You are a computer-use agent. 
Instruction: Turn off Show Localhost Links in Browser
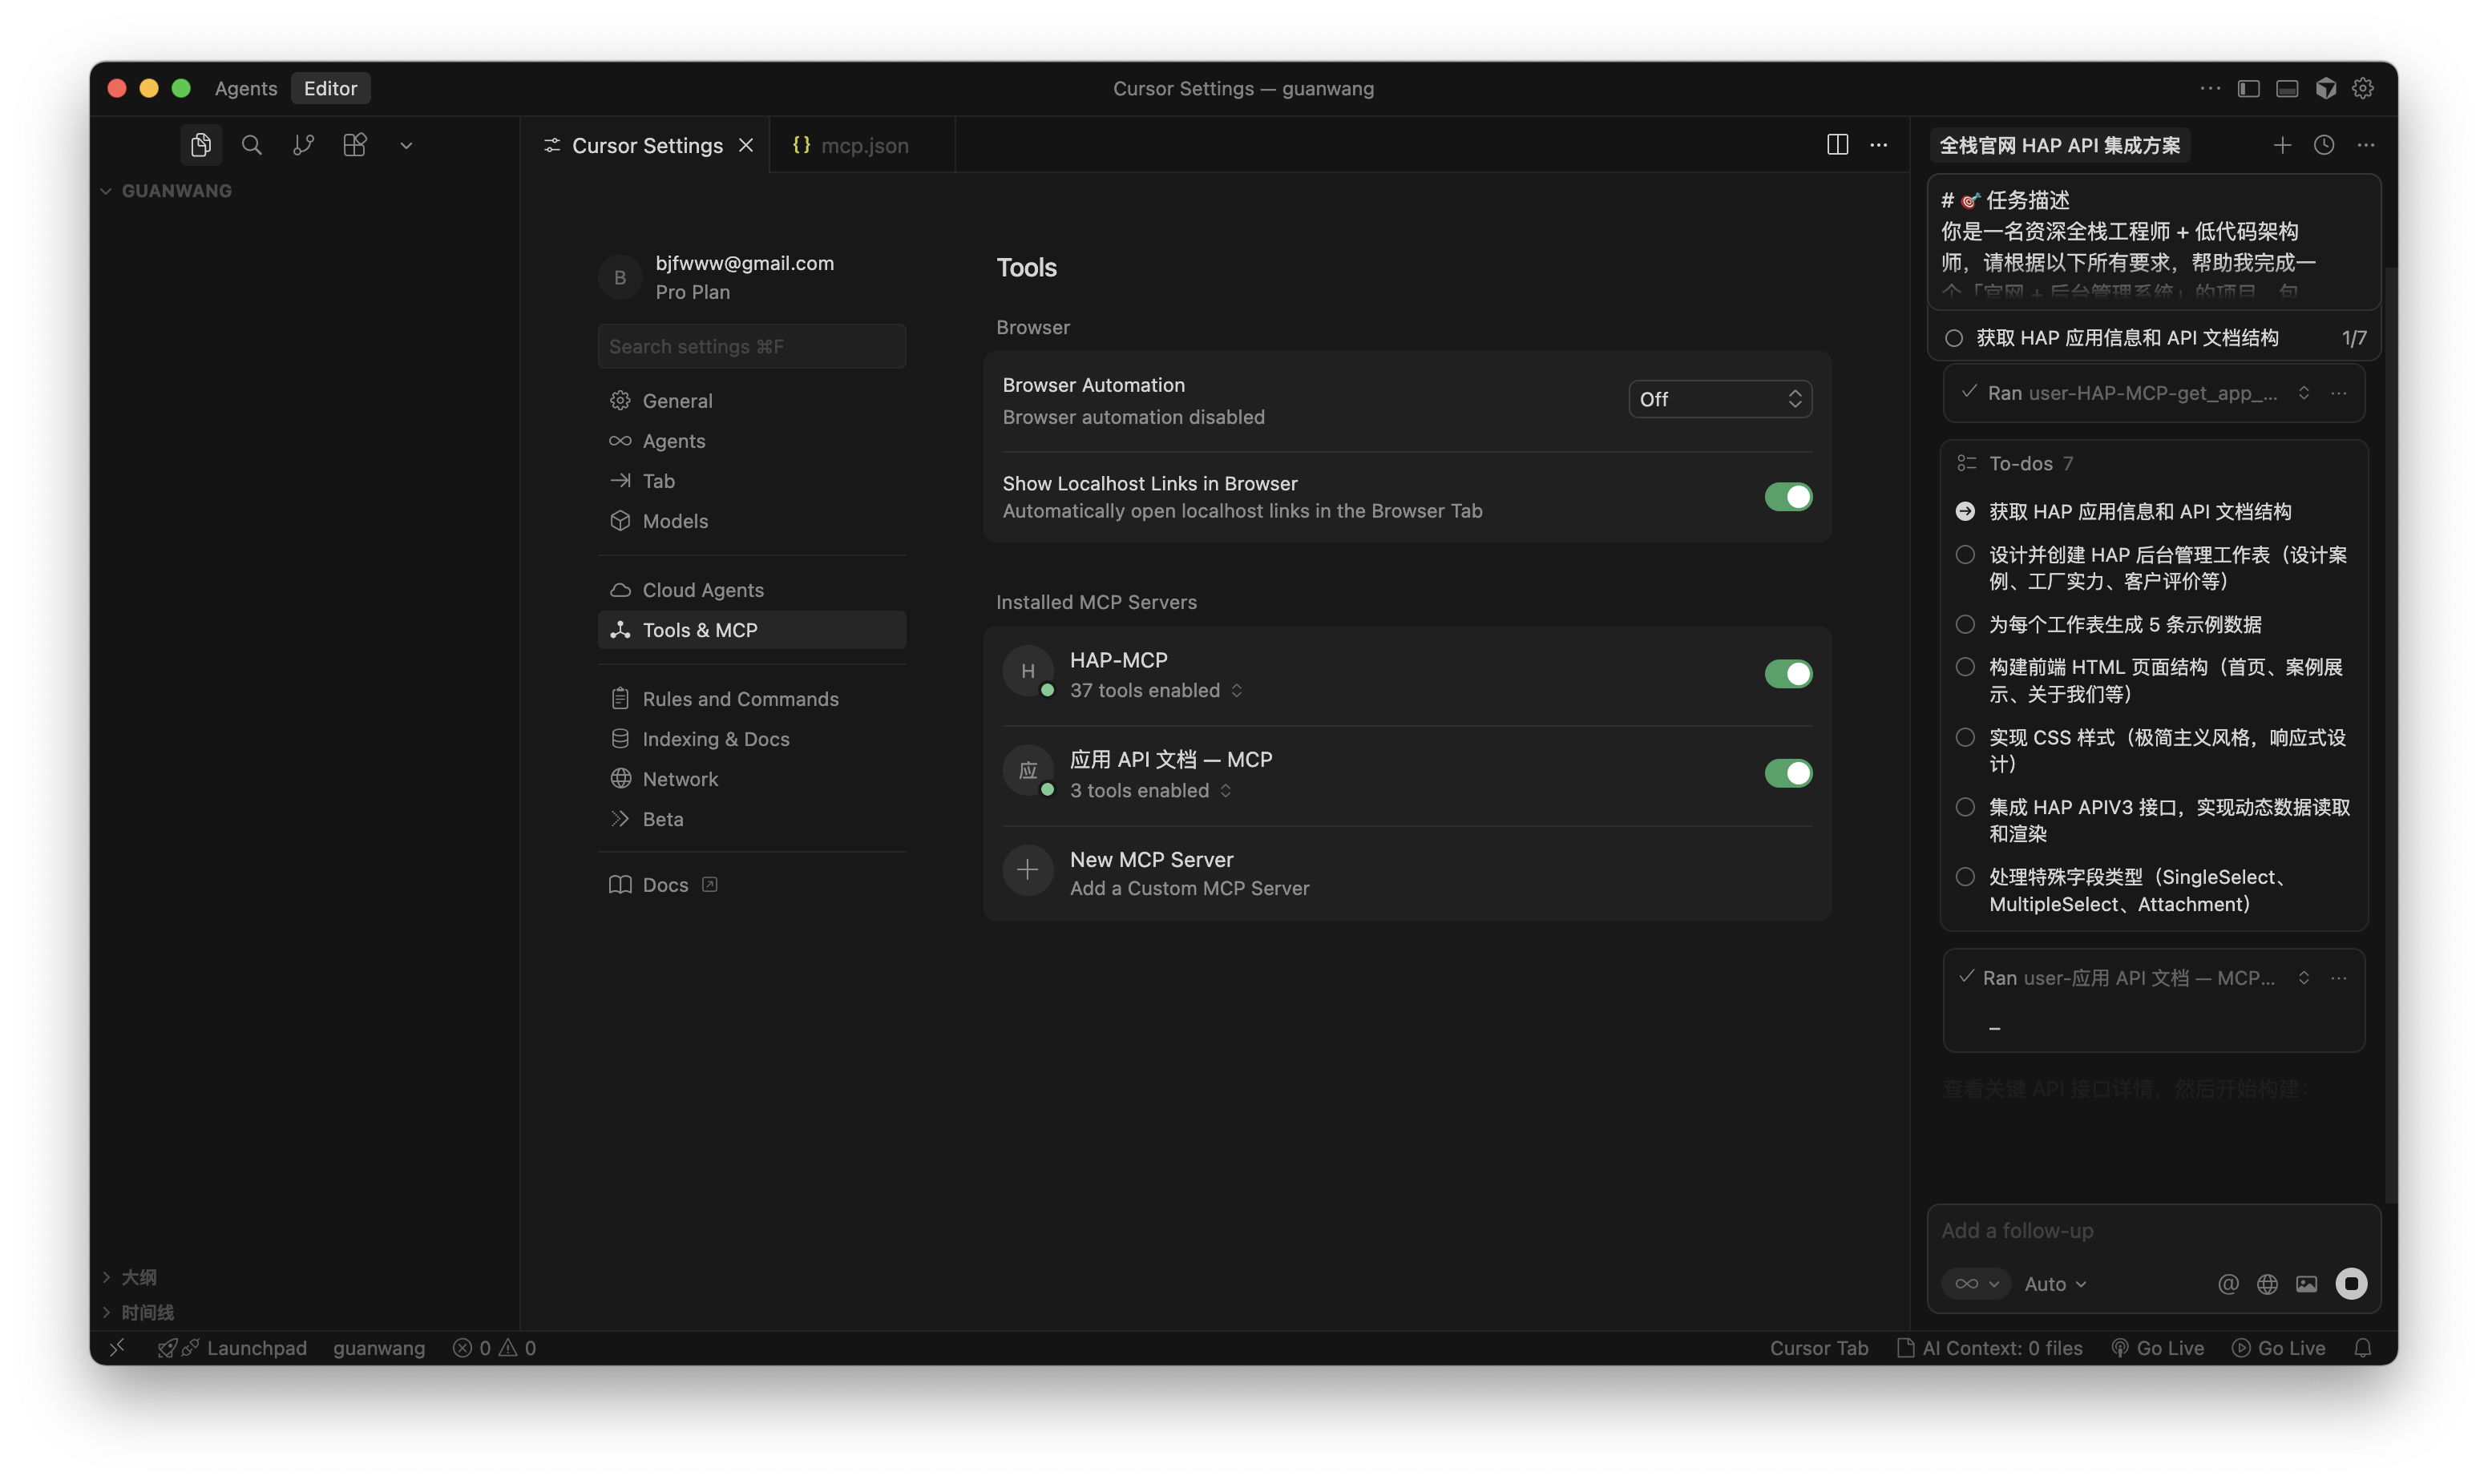pyautogui.click(x=1788, y=497)
